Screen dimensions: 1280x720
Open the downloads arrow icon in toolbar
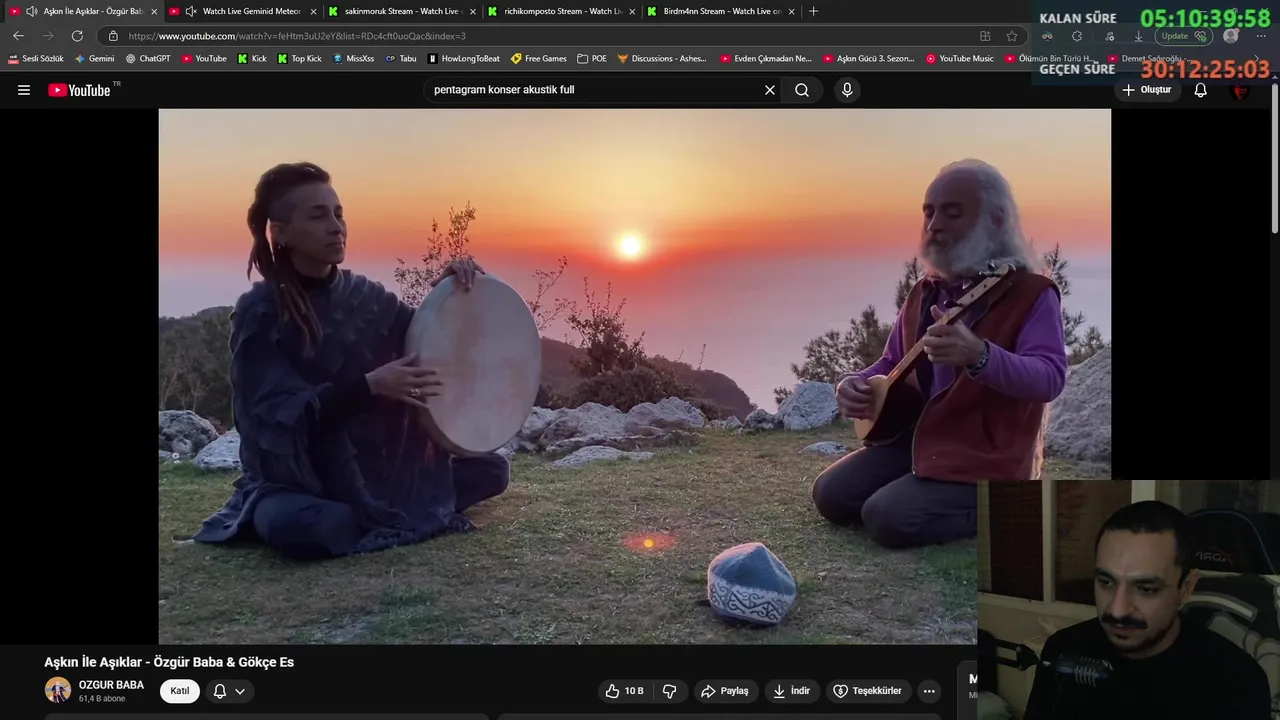pyautogui.click(x=1138, y=36)
